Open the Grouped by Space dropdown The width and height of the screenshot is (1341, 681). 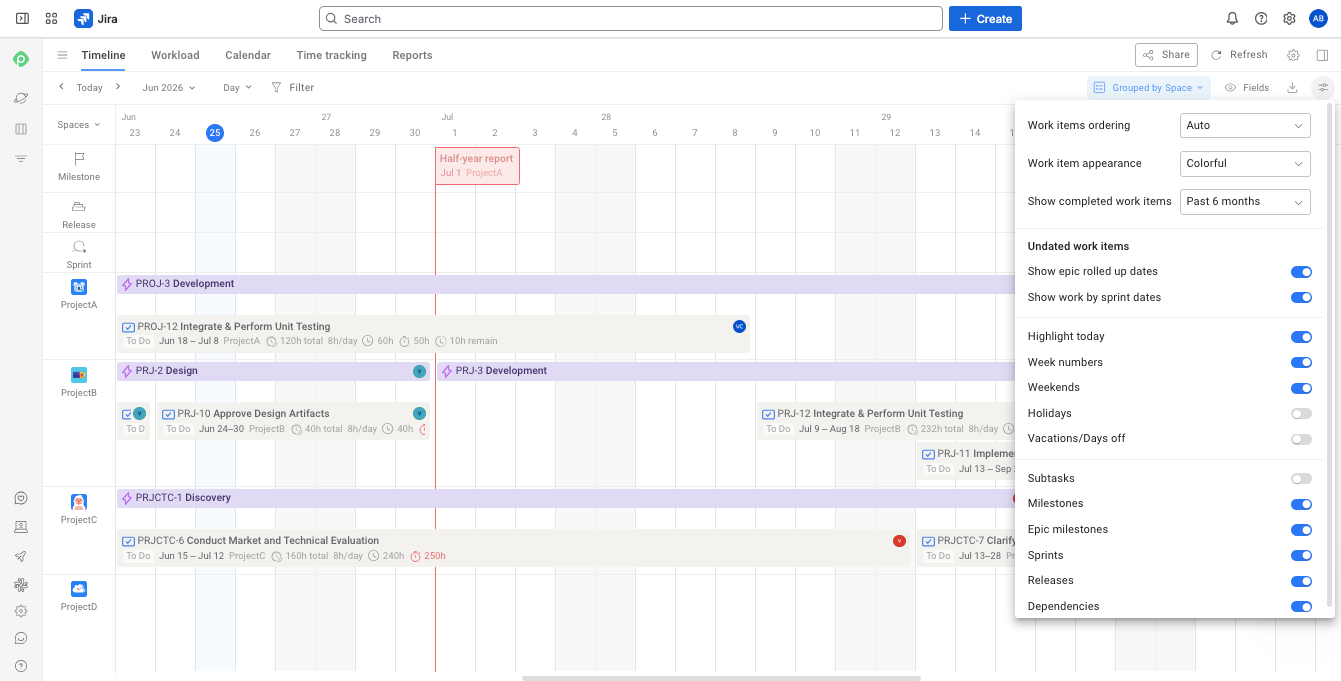1149,88
